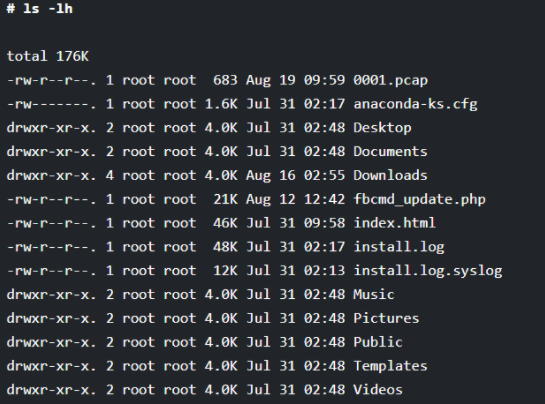Click the Templates directory name
This screenshot has width=545, height=404.
[390, 366]
